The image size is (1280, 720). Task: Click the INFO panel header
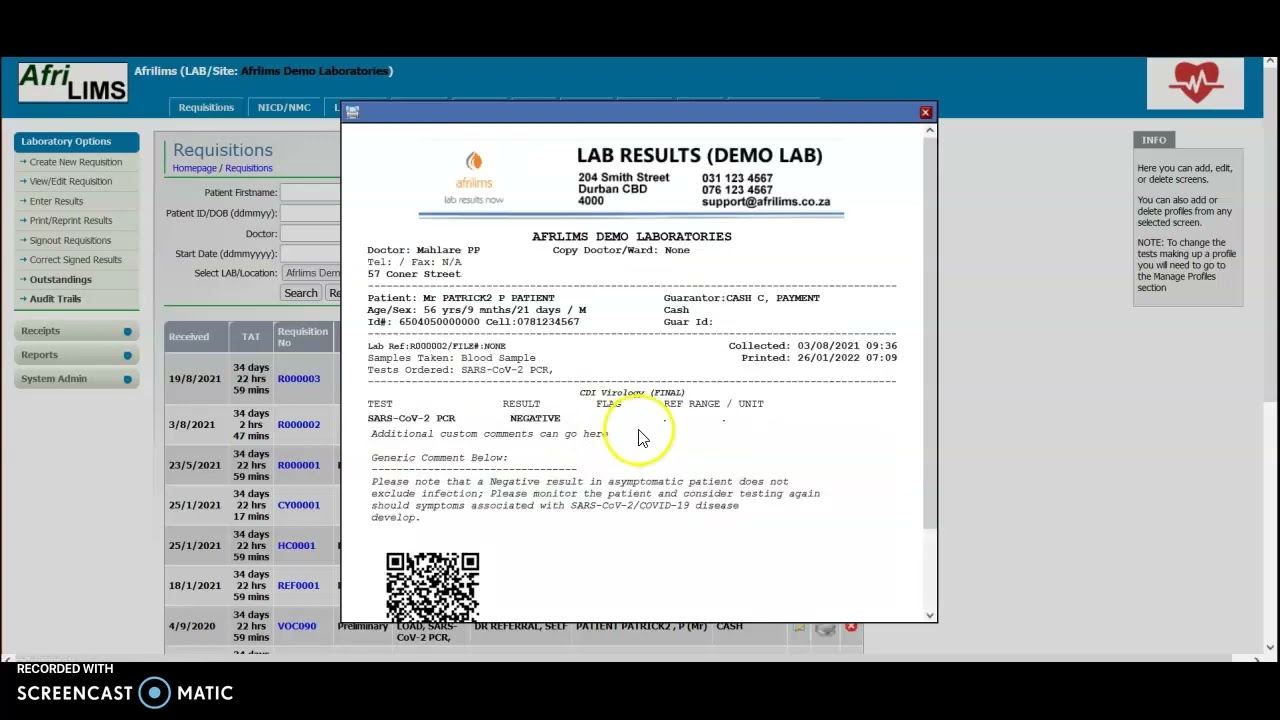click(x=1153, y=140)
